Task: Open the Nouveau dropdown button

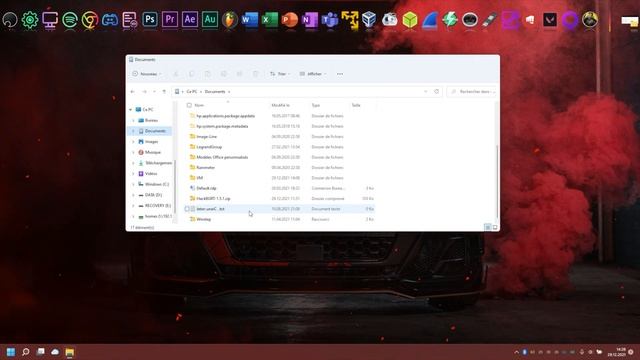Action: click(x=147, y=74)
